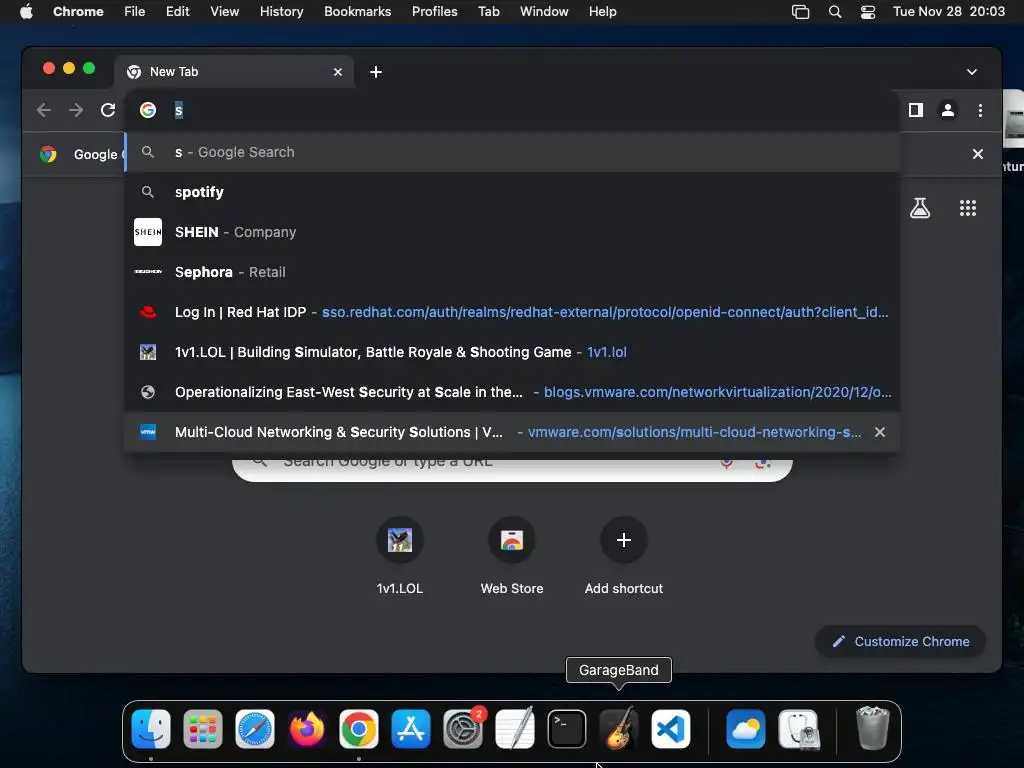
Task: Click the Stage Manager icon in the menu bar
Action: pos(800,12)
